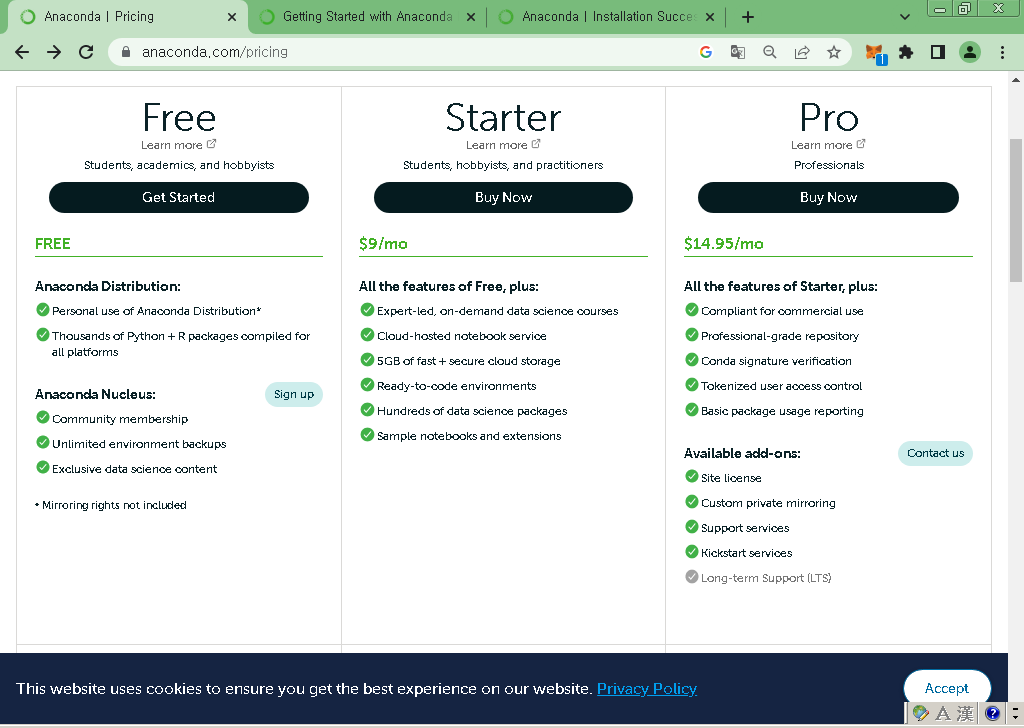Open Chrome three-dot menu
This screenshot has width=1024, height=728.
point(1002,52)
